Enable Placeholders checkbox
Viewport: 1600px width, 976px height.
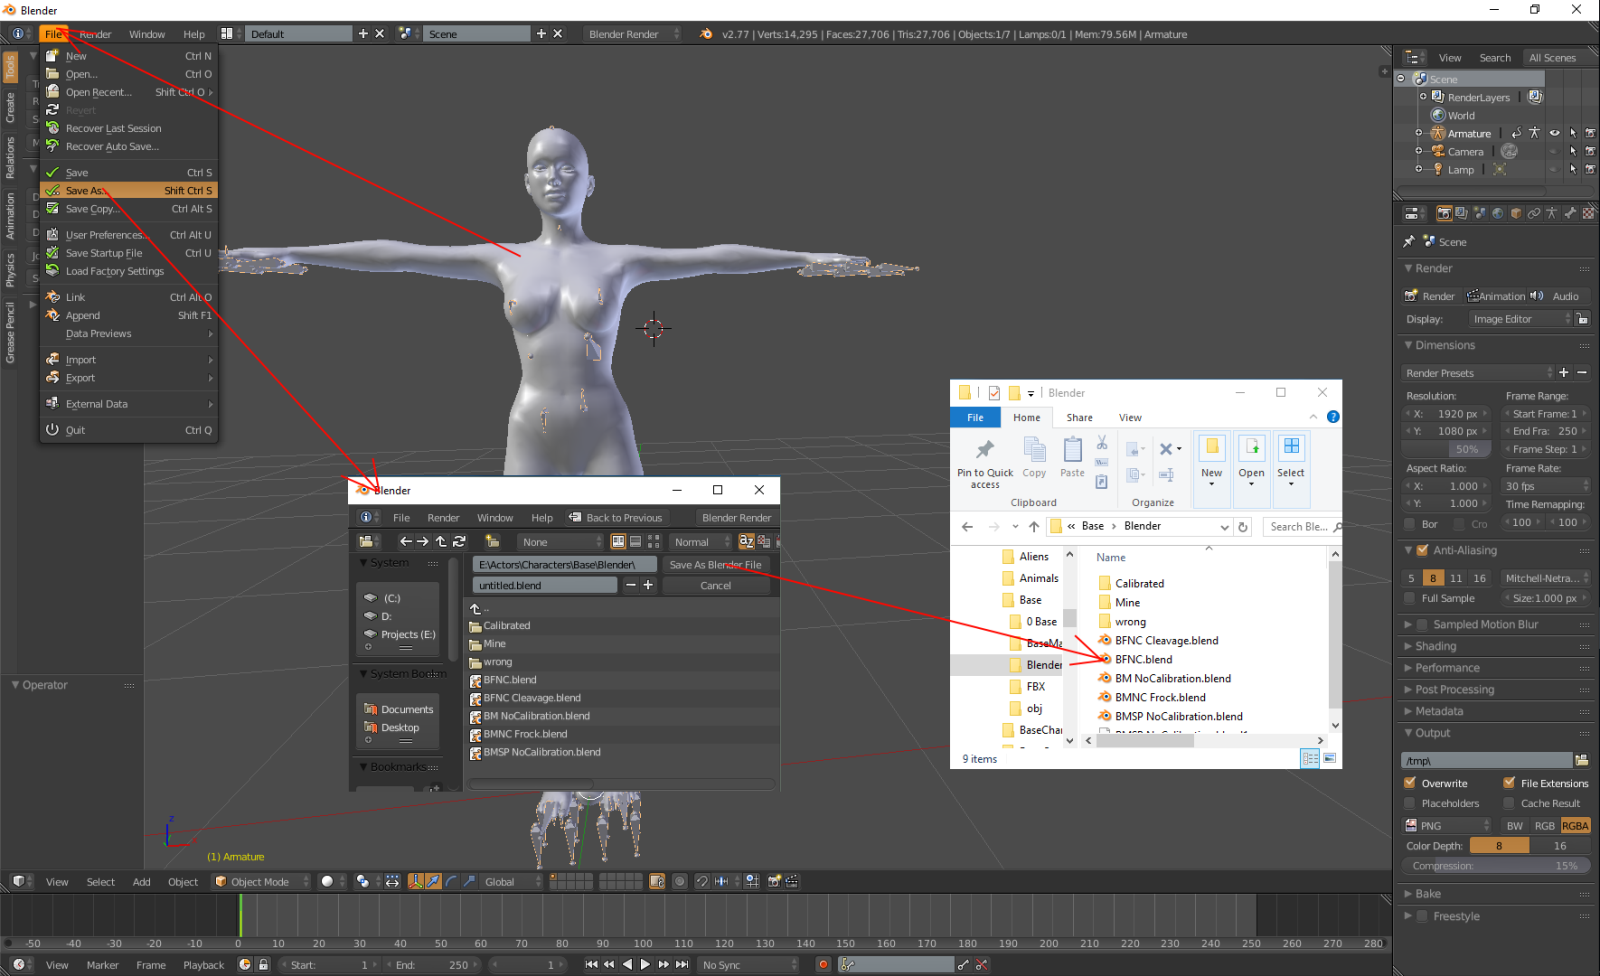click(x=1410, y=803)
